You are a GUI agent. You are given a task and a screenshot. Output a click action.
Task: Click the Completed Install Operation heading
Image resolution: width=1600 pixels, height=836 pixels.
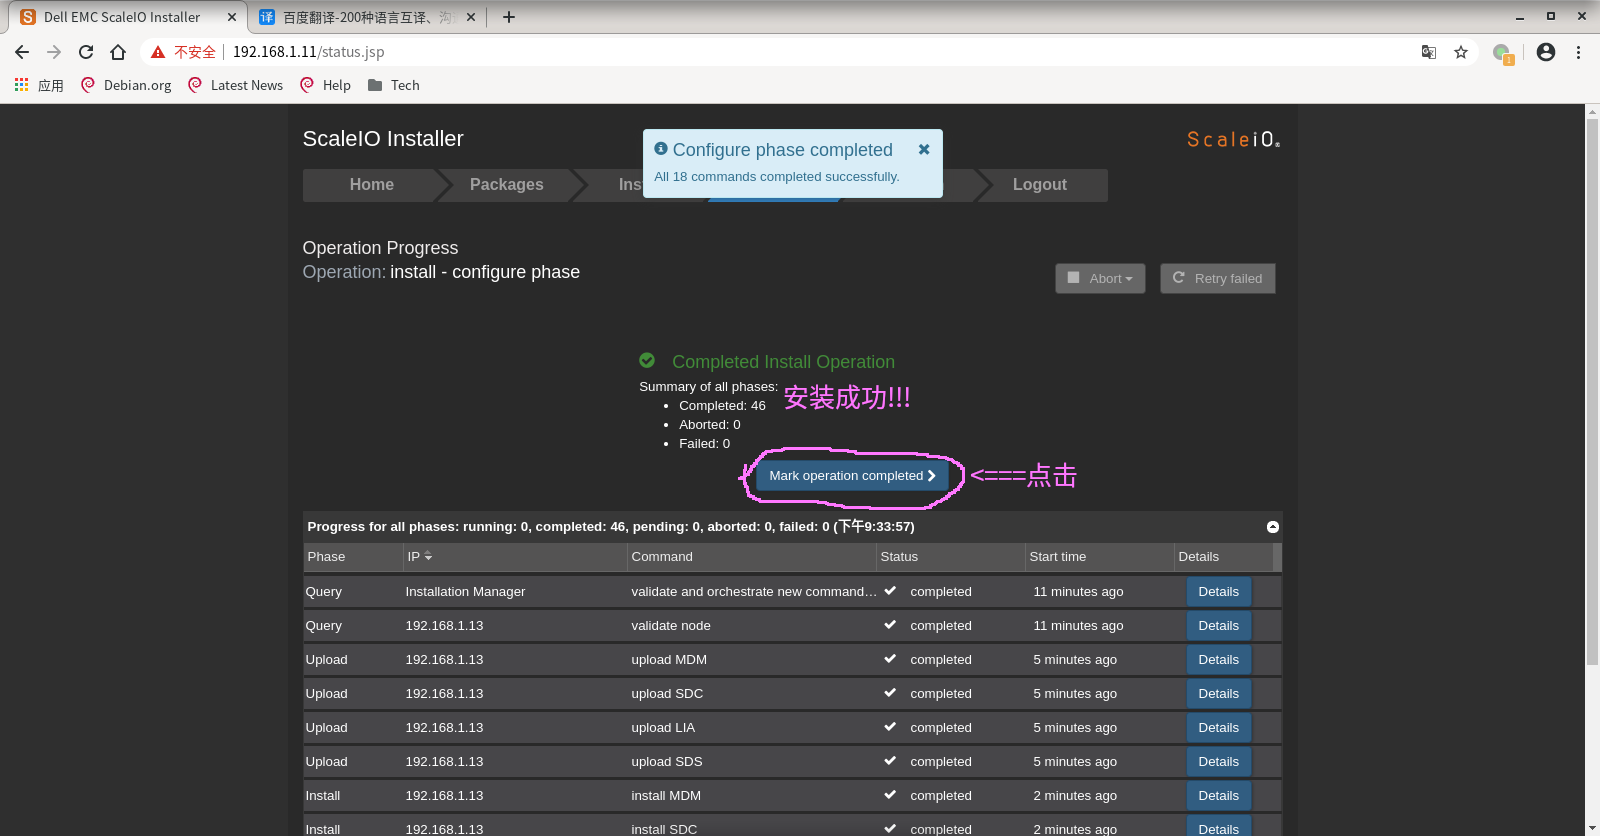point(783,362)
